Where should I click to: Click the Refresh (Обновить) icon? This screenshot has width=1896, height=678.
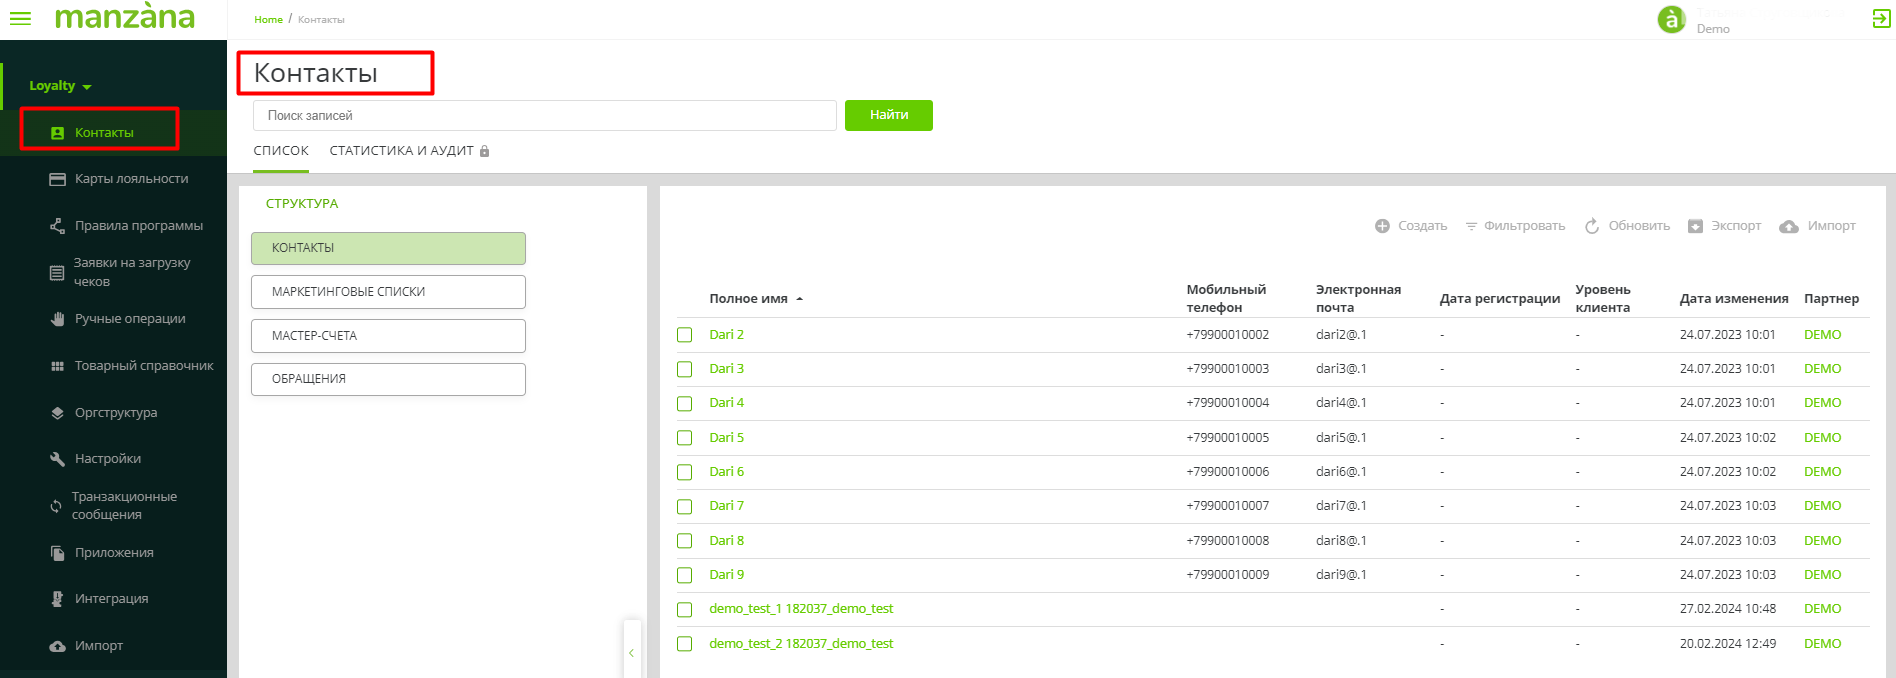(1592, 226)
